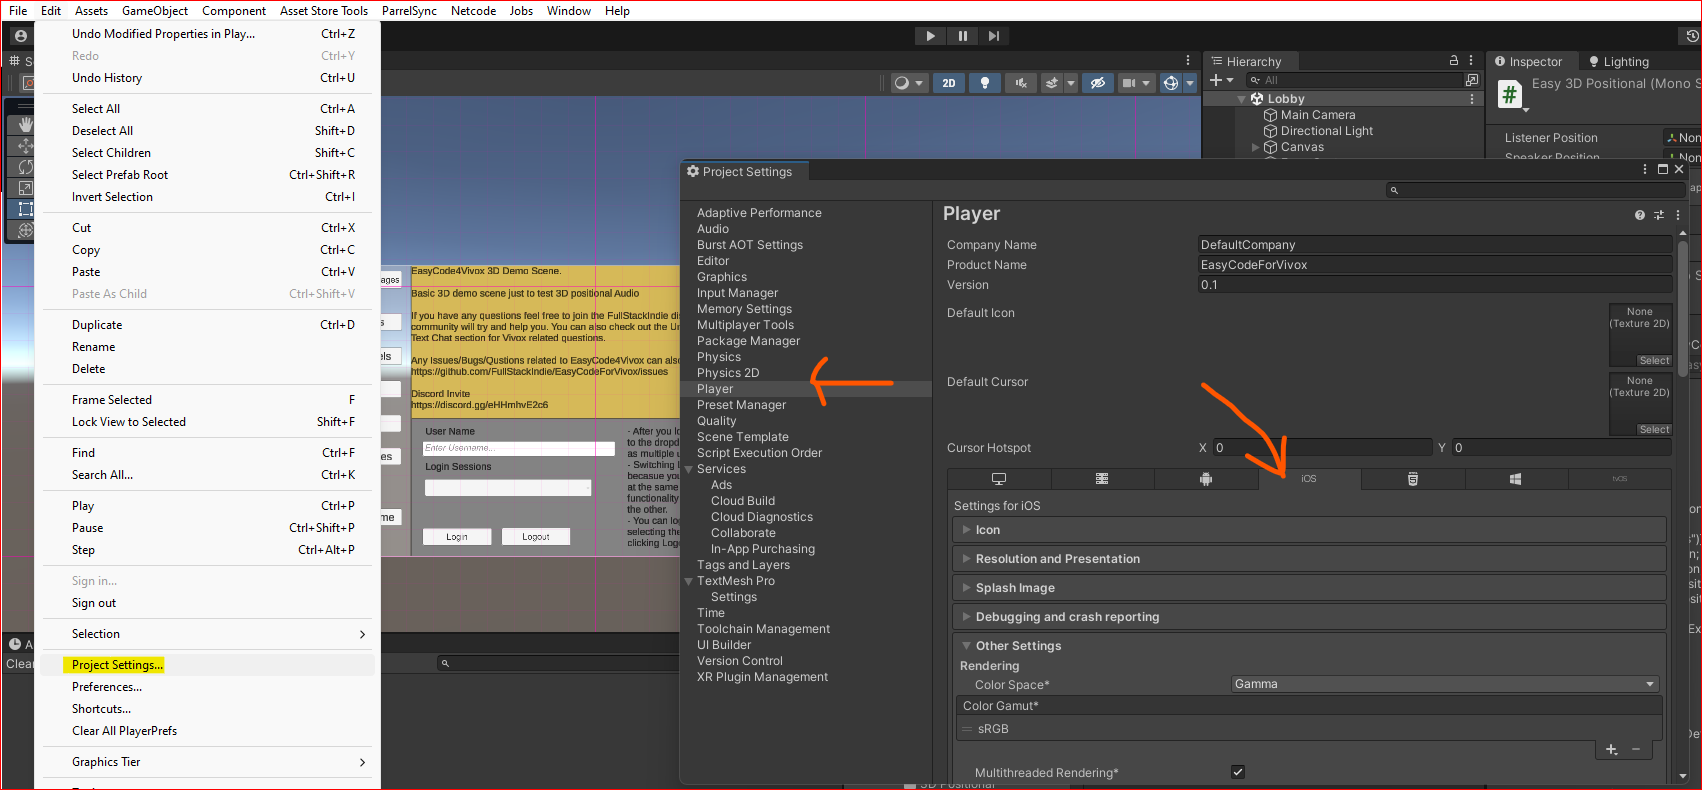Select Quality in Project Settings list
The width and height of the screenshot is (1702, 790).
tap(716, 421)
